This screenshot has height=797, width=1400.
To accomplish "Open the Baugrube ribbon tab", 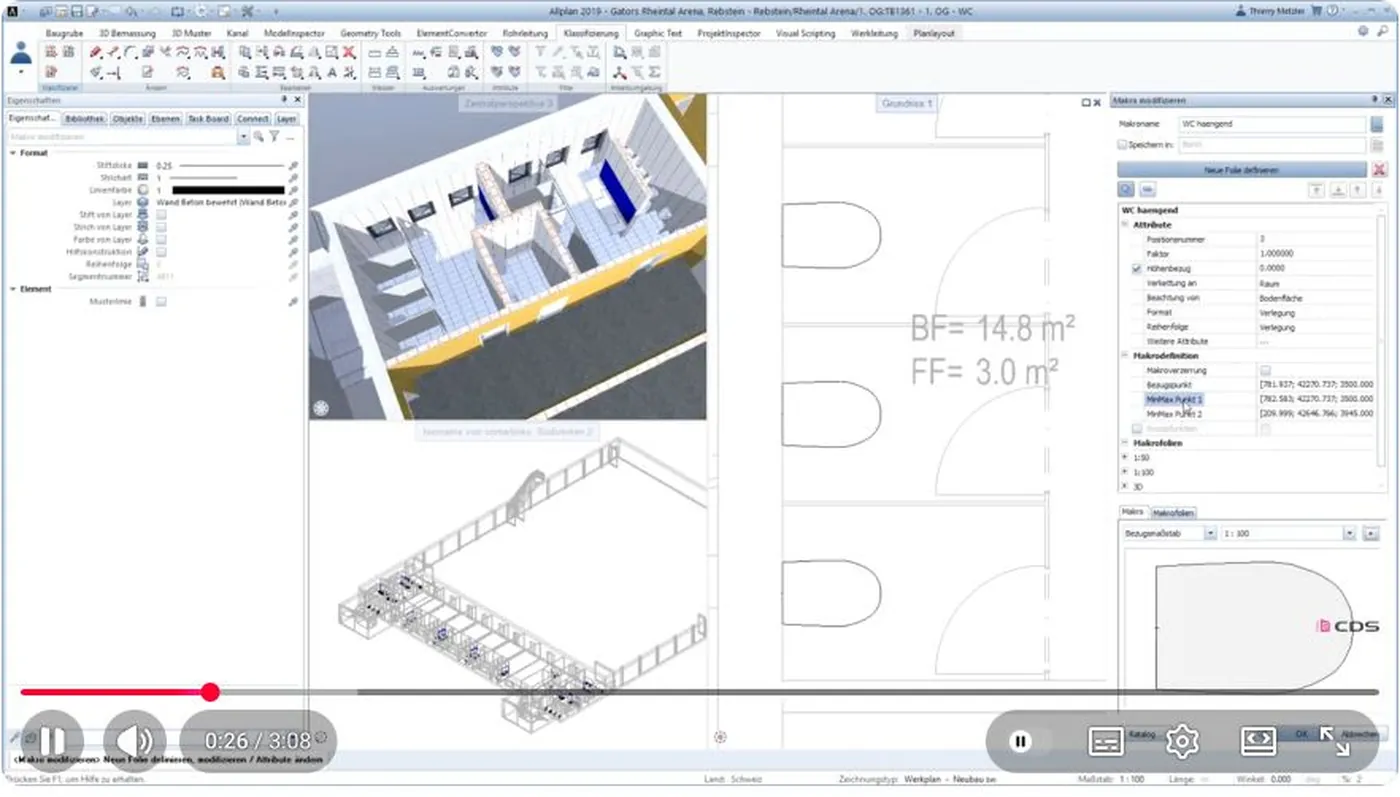I will pos(65,33).
